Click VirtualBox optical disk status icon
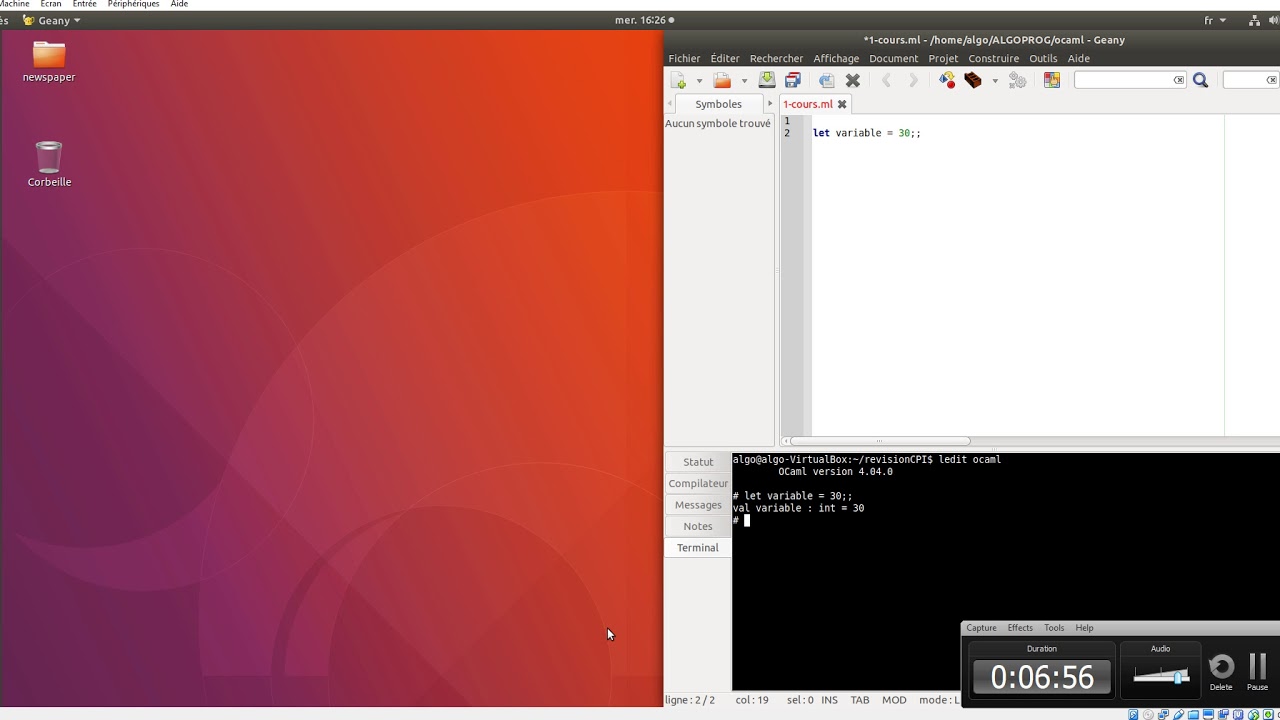This screenshot has height=720, width=1280. [1147, 714]
